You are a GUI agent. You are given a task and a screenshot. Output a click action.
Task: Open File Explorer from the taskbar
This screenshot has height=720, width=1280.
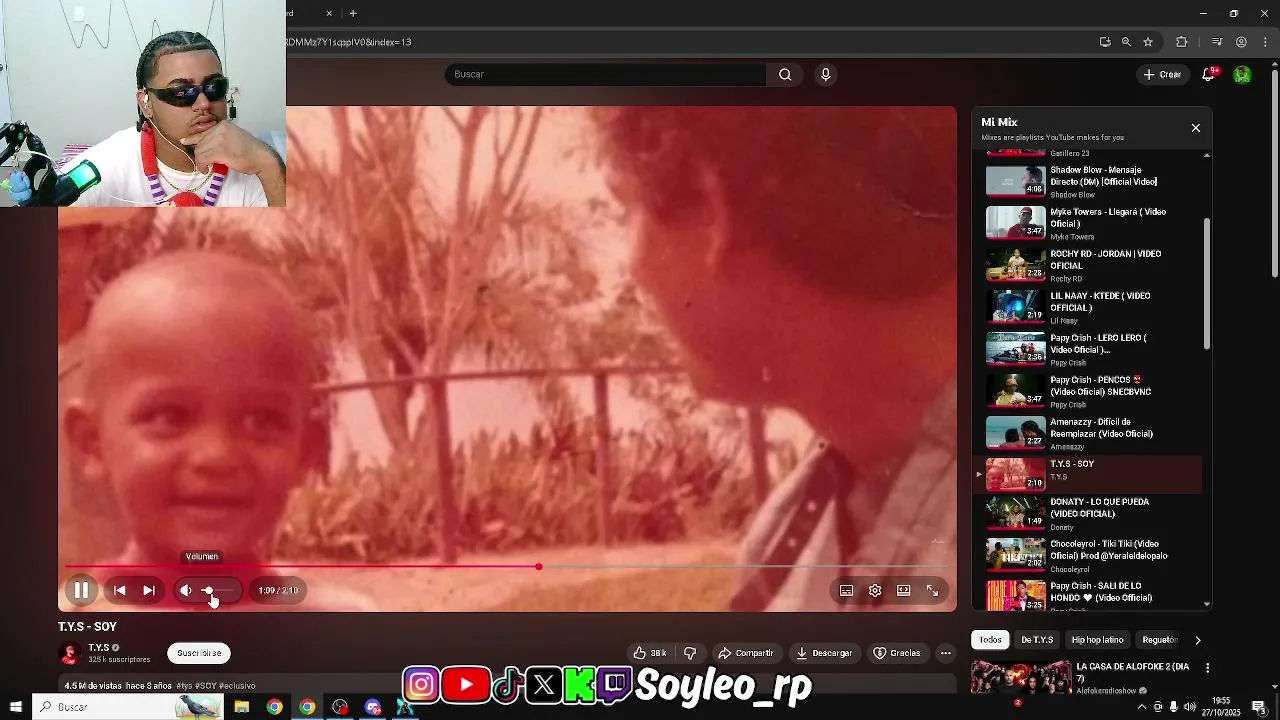(242, 707)
